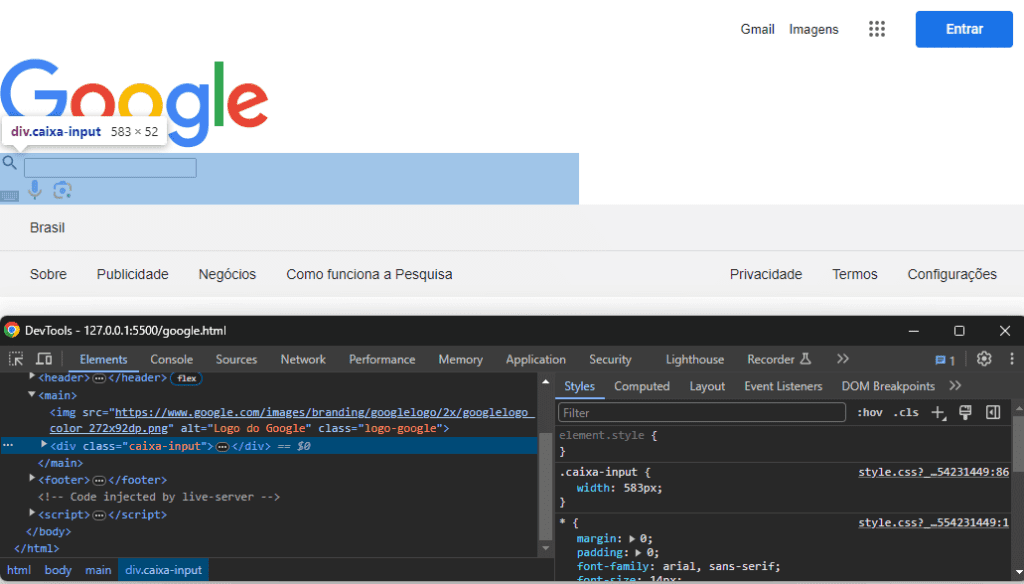The image size is (1024, 584).
Task: Open the console messages indicator
Action: (x=941, y=358)
